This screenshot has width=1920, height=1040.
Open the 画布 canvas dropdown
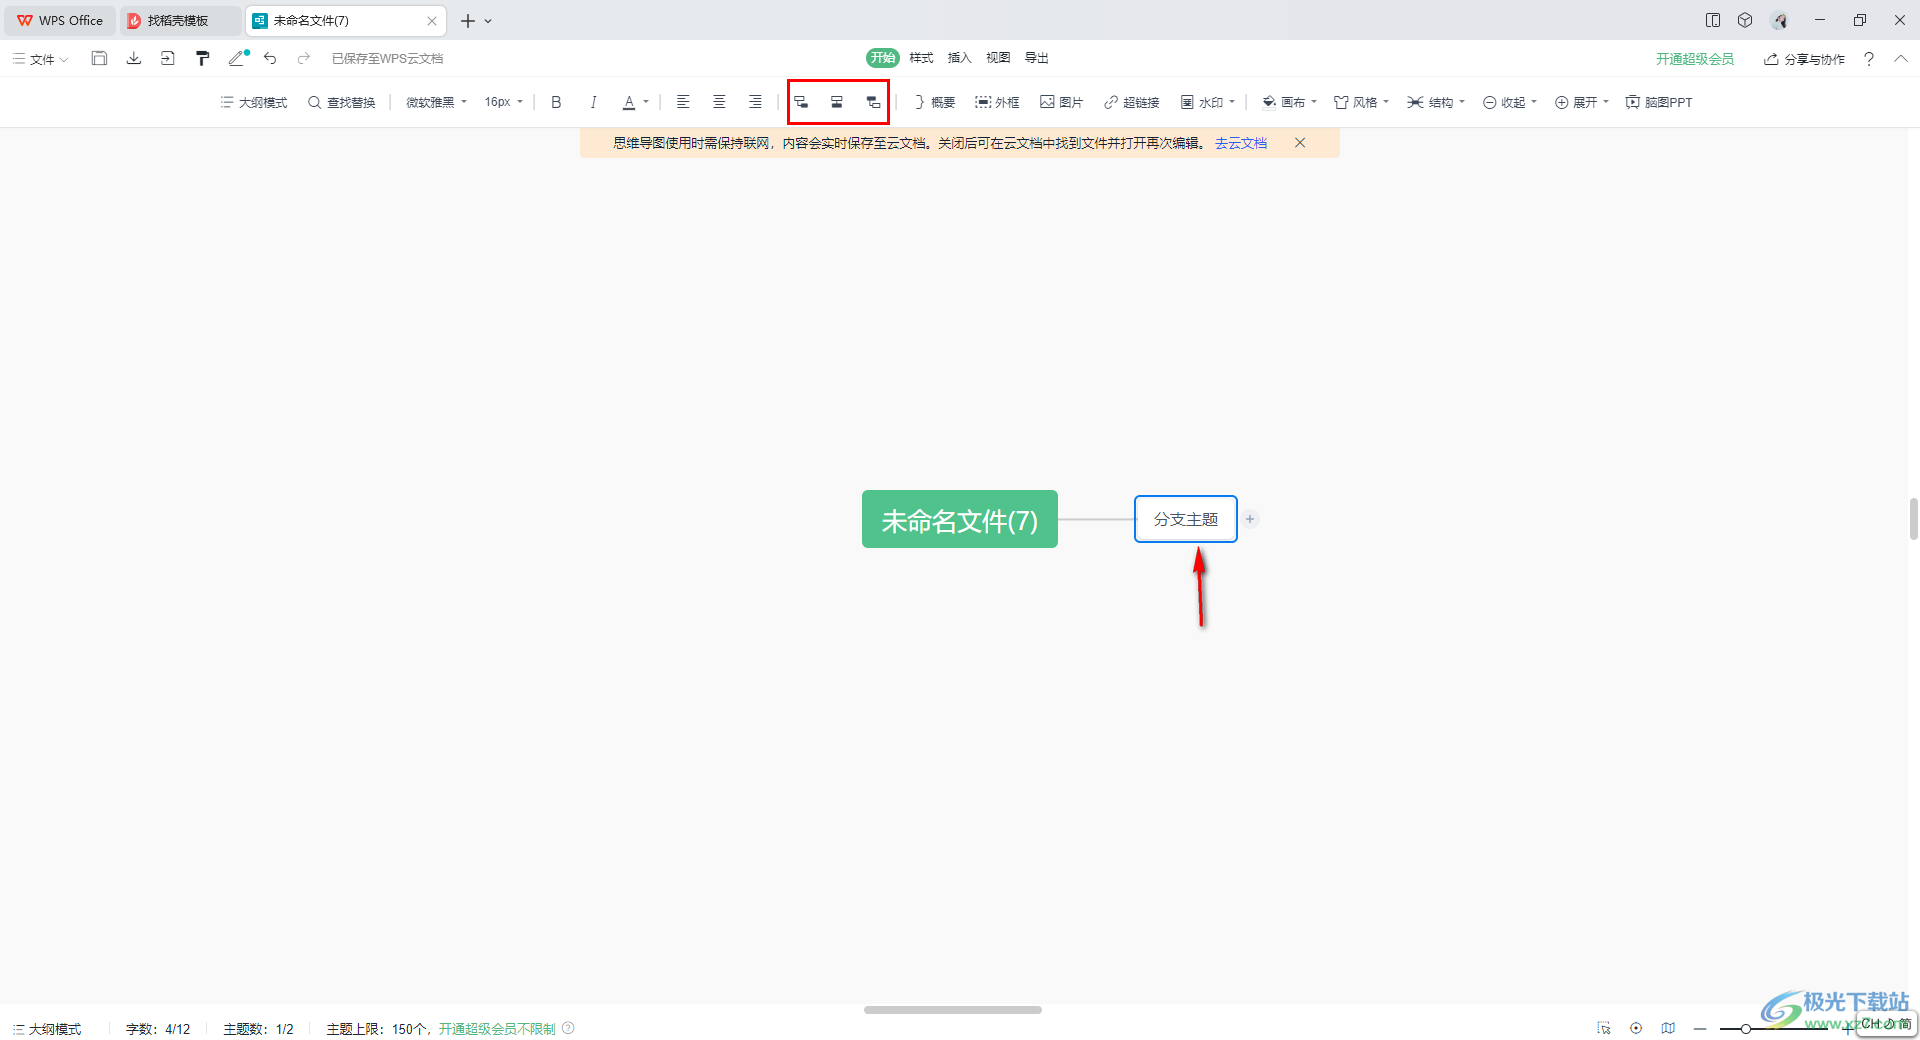(x=1290, y=102)
